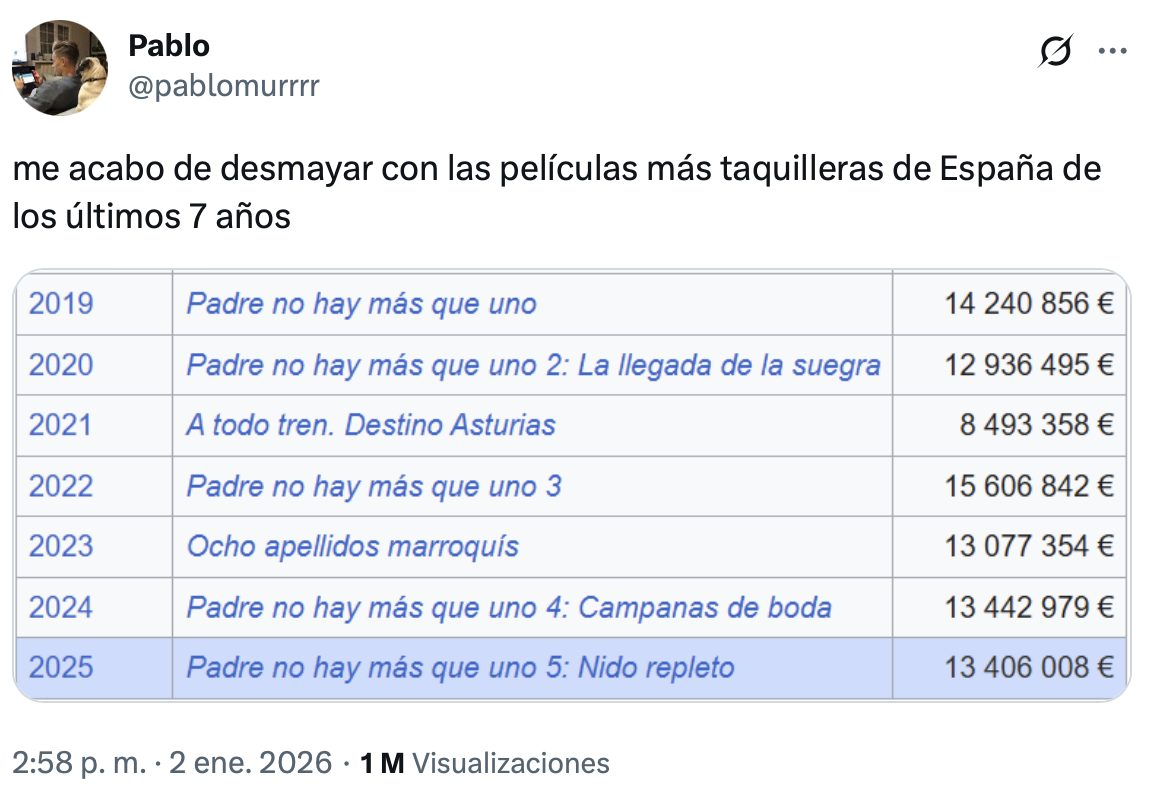Image resolution: width=1152 pixels, height=800 pixels.
Task: Open the three-dot more options menu
Action: coord(1112,51)
